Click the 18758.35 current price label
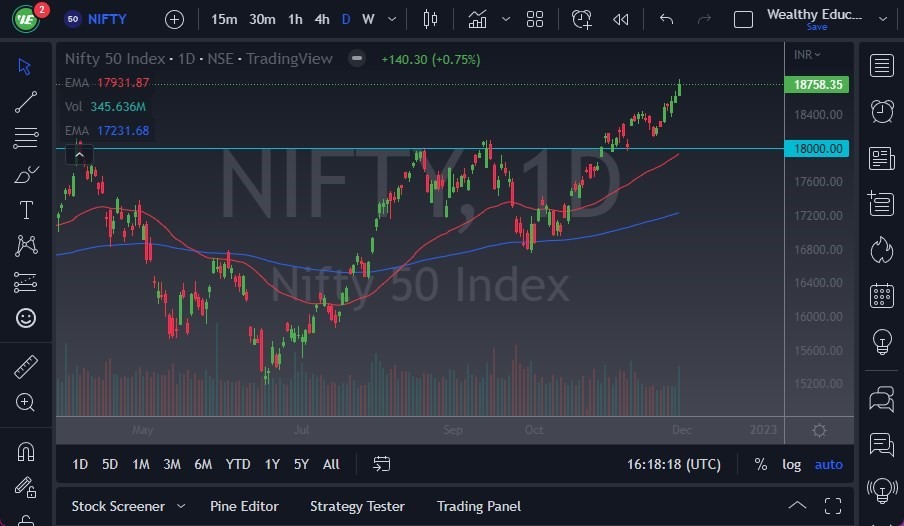This screenshot has height=526, width=904. pos(817,84)
